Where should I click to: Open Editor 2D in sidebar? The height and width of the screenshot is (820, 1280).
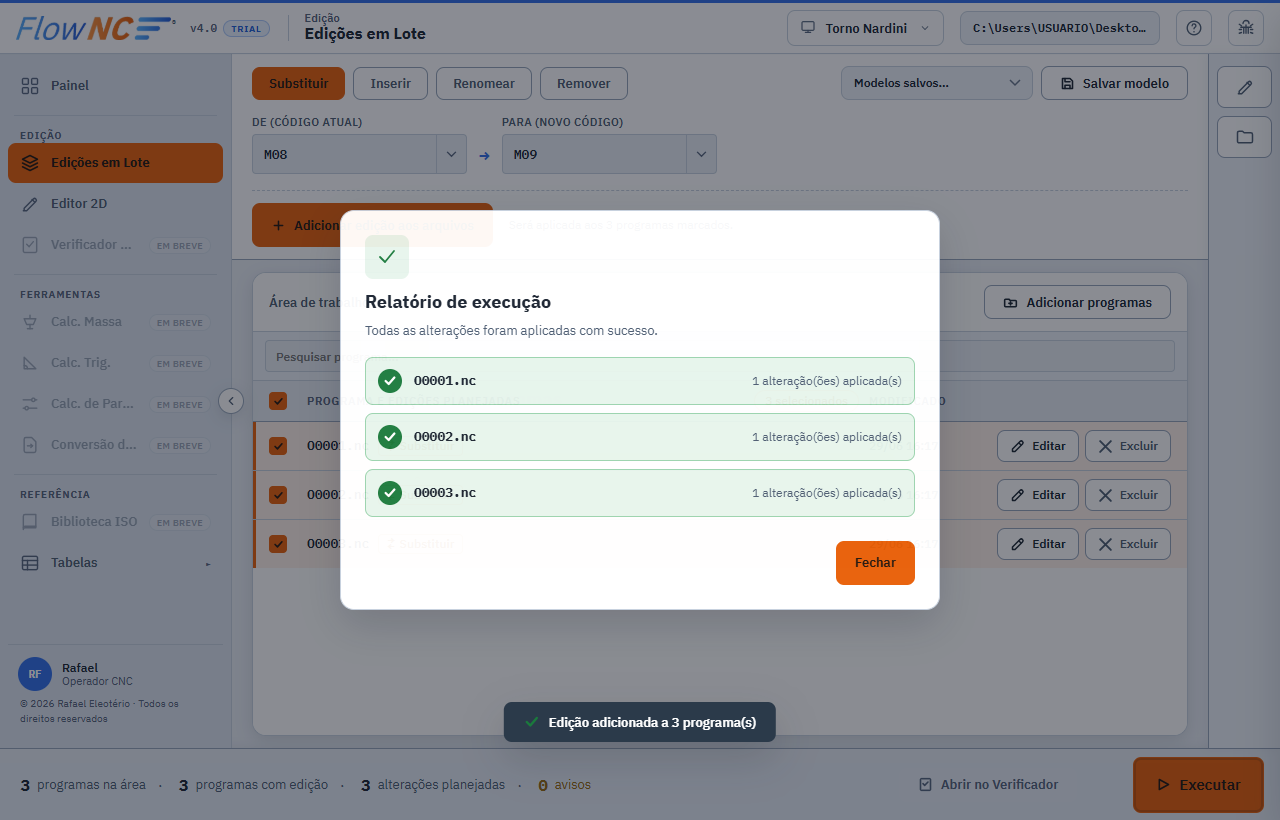tap(115, 204)
